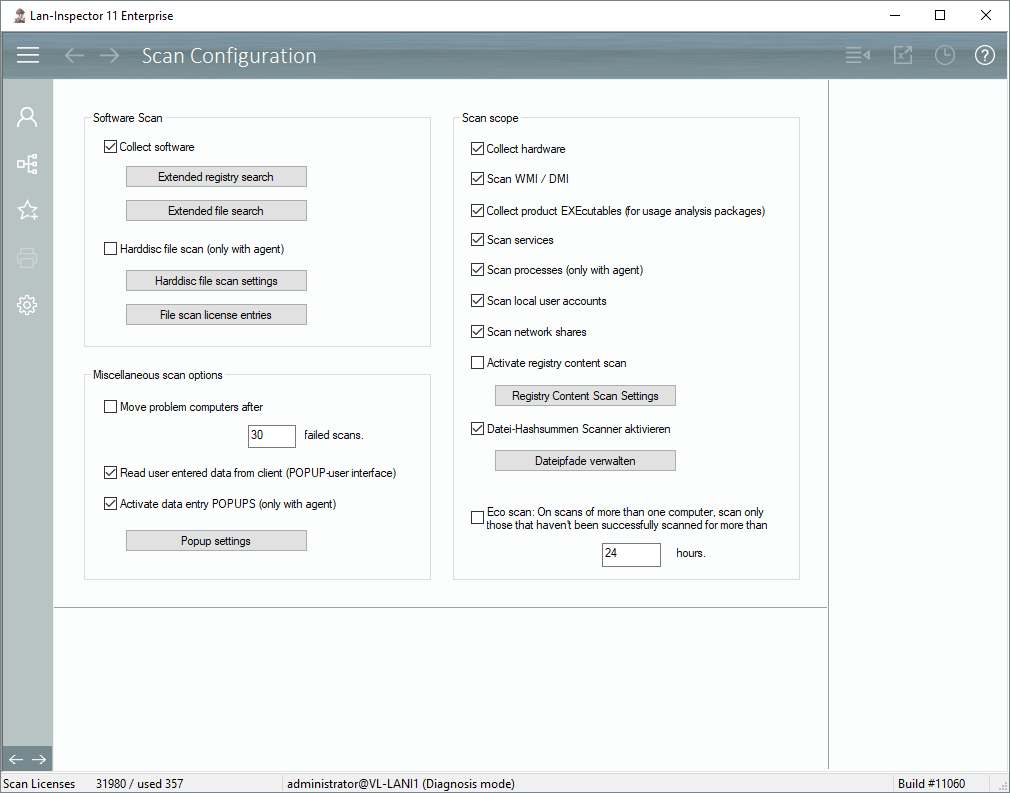Click the right arrow at sidebar bottom
1010x793 pixels.
point(39,759)
